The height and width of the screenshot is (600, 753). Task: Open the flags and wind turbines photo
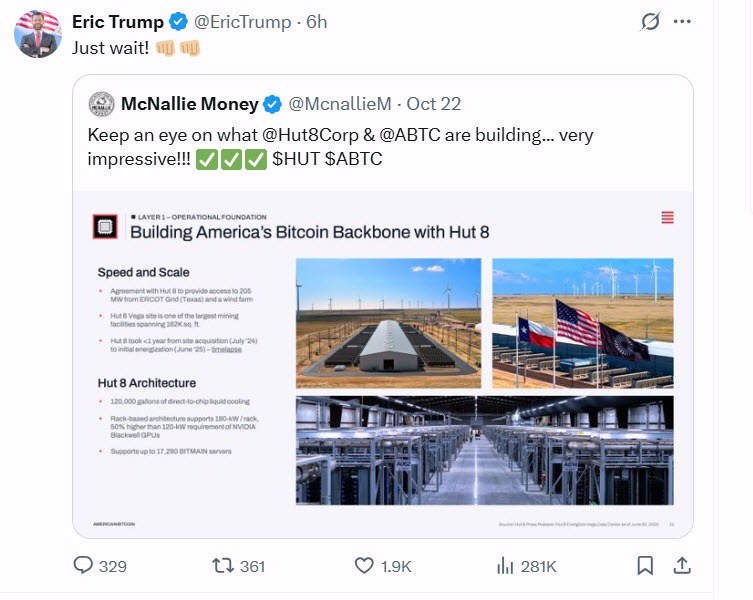[x=583, y=321]
